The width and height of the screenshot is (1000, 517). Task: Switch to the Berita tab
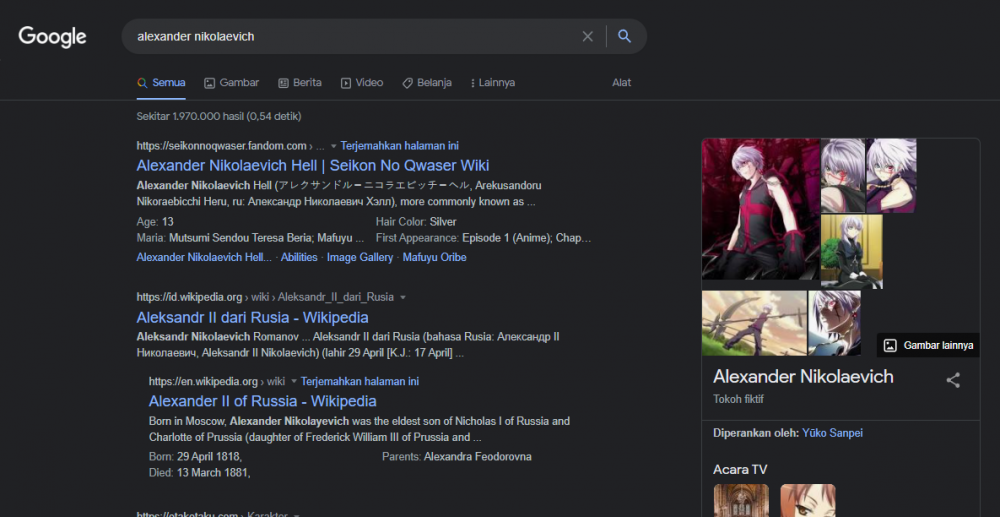(x=300, y=83)
